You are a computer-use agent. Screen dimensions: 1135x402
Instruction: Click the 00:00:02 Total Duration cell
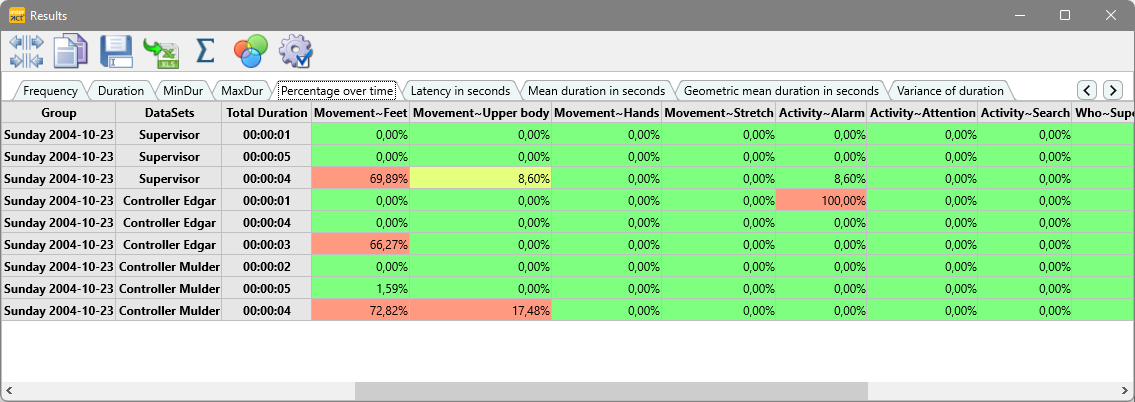coord(267,267)
